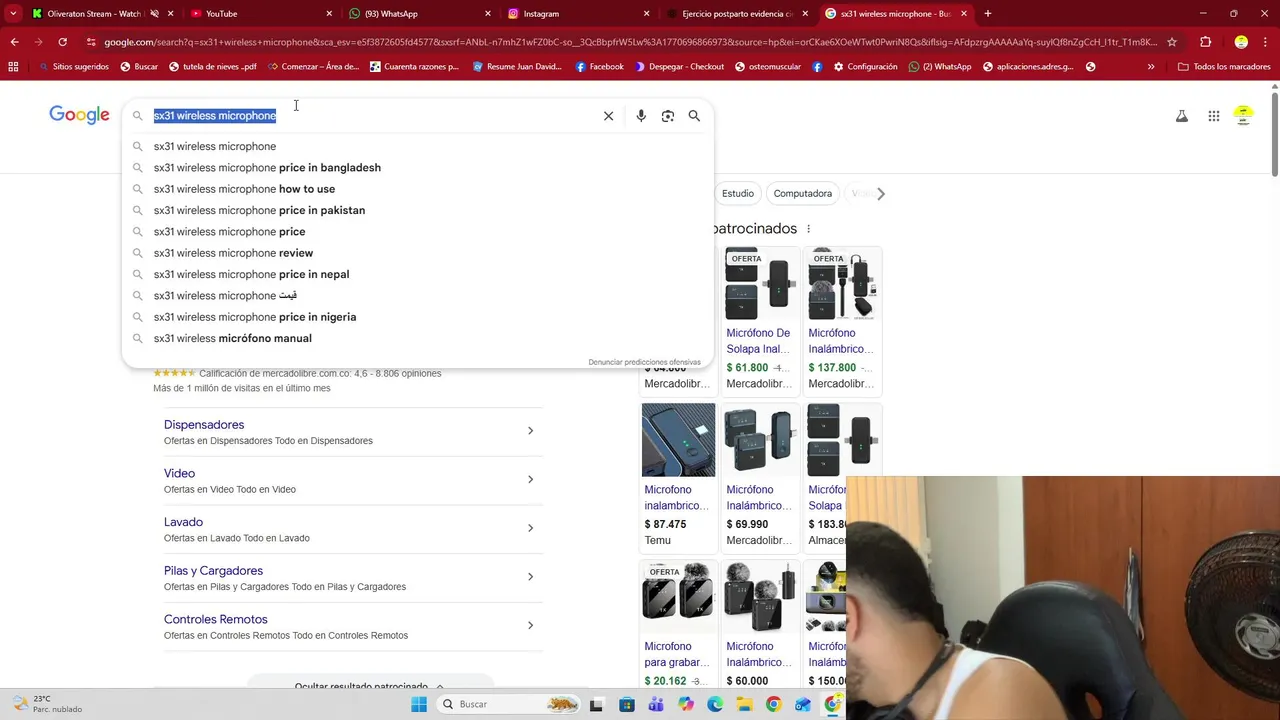Open Resume Juan David bookmark
Screen dimensions: 1280x720
click(x=517, y=67)
